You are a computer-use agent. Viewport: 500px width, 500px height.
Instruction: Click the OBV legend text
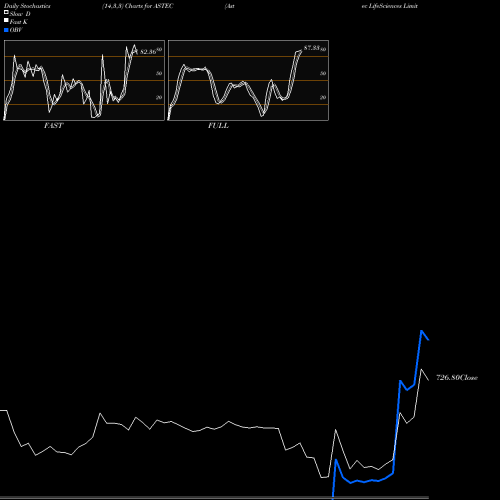[x=16, y=30]
